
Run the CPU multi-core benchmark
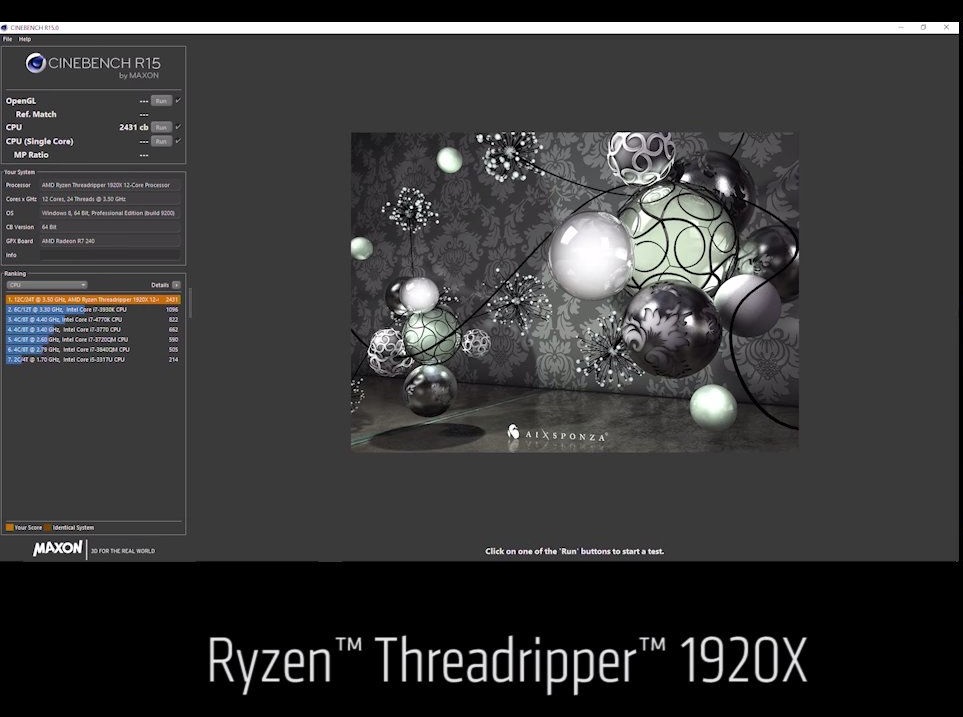coord(161,127)
